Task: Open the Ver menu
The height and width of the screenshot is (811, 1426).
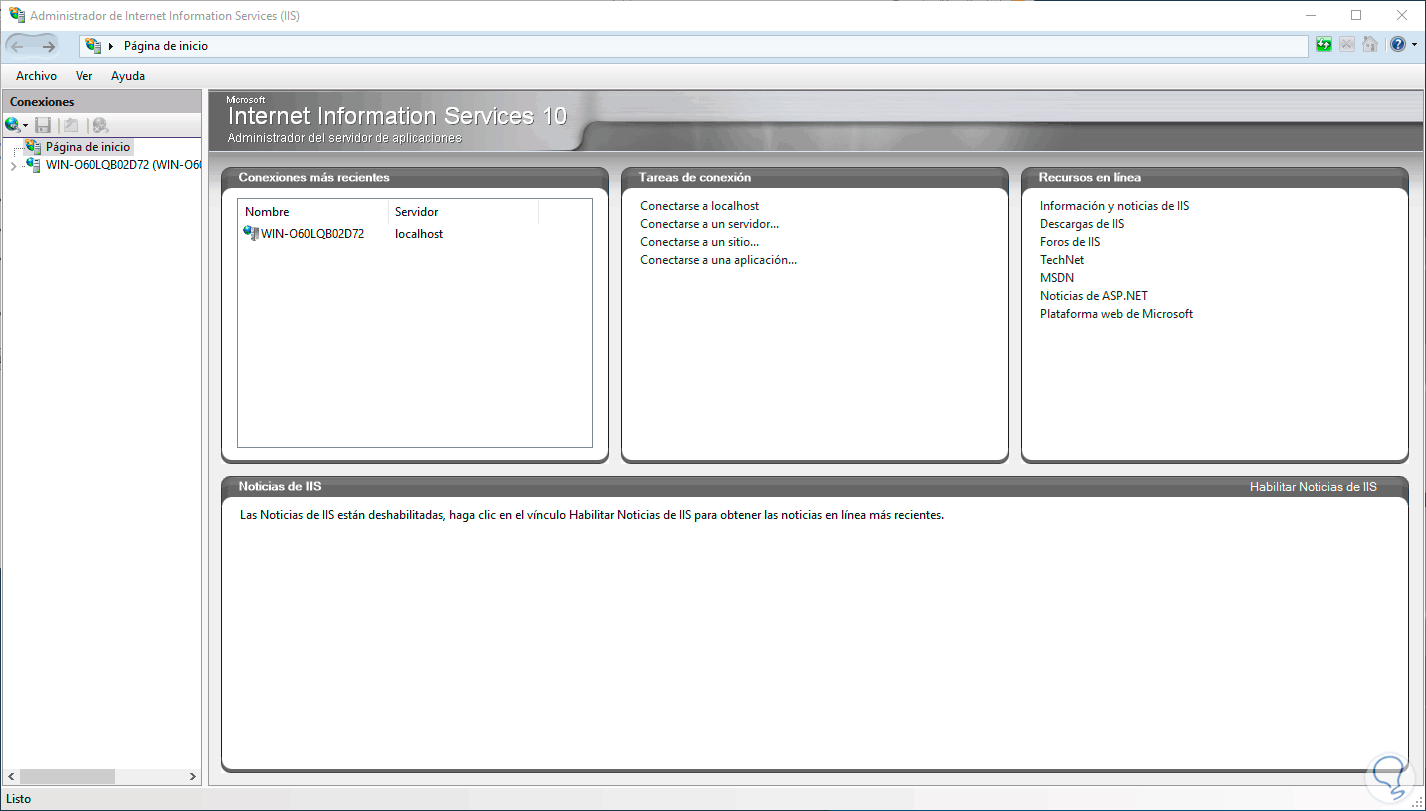Action: click(x=84, y=76)
